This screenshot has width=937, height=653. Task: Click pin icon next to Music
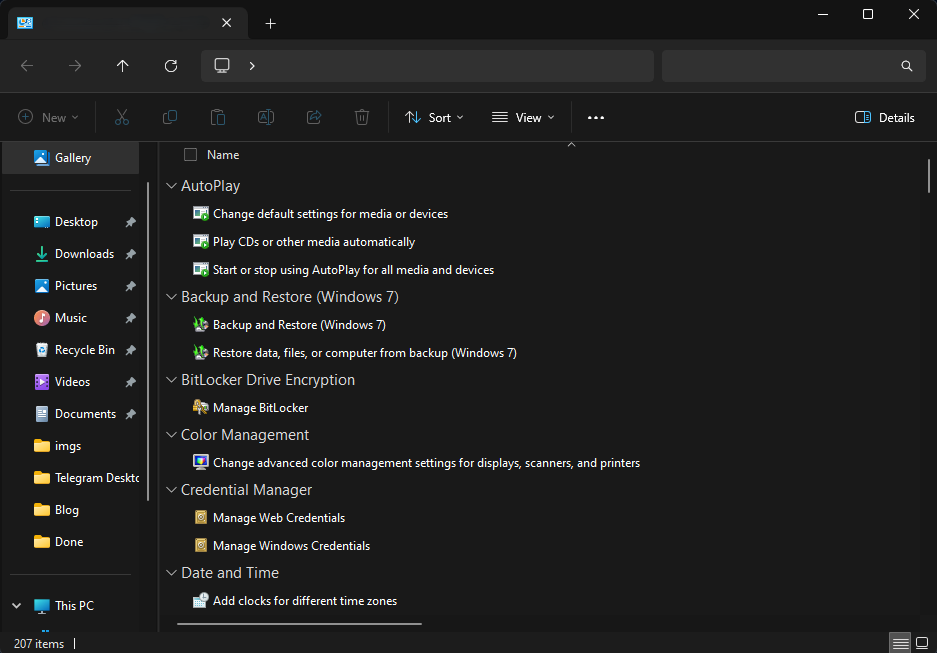(130, 318)
